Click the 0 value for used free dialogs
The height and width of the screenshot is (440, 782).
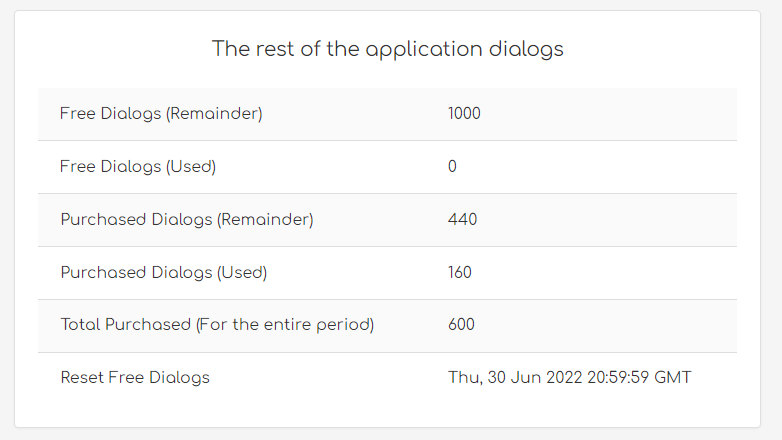[452, 167]
